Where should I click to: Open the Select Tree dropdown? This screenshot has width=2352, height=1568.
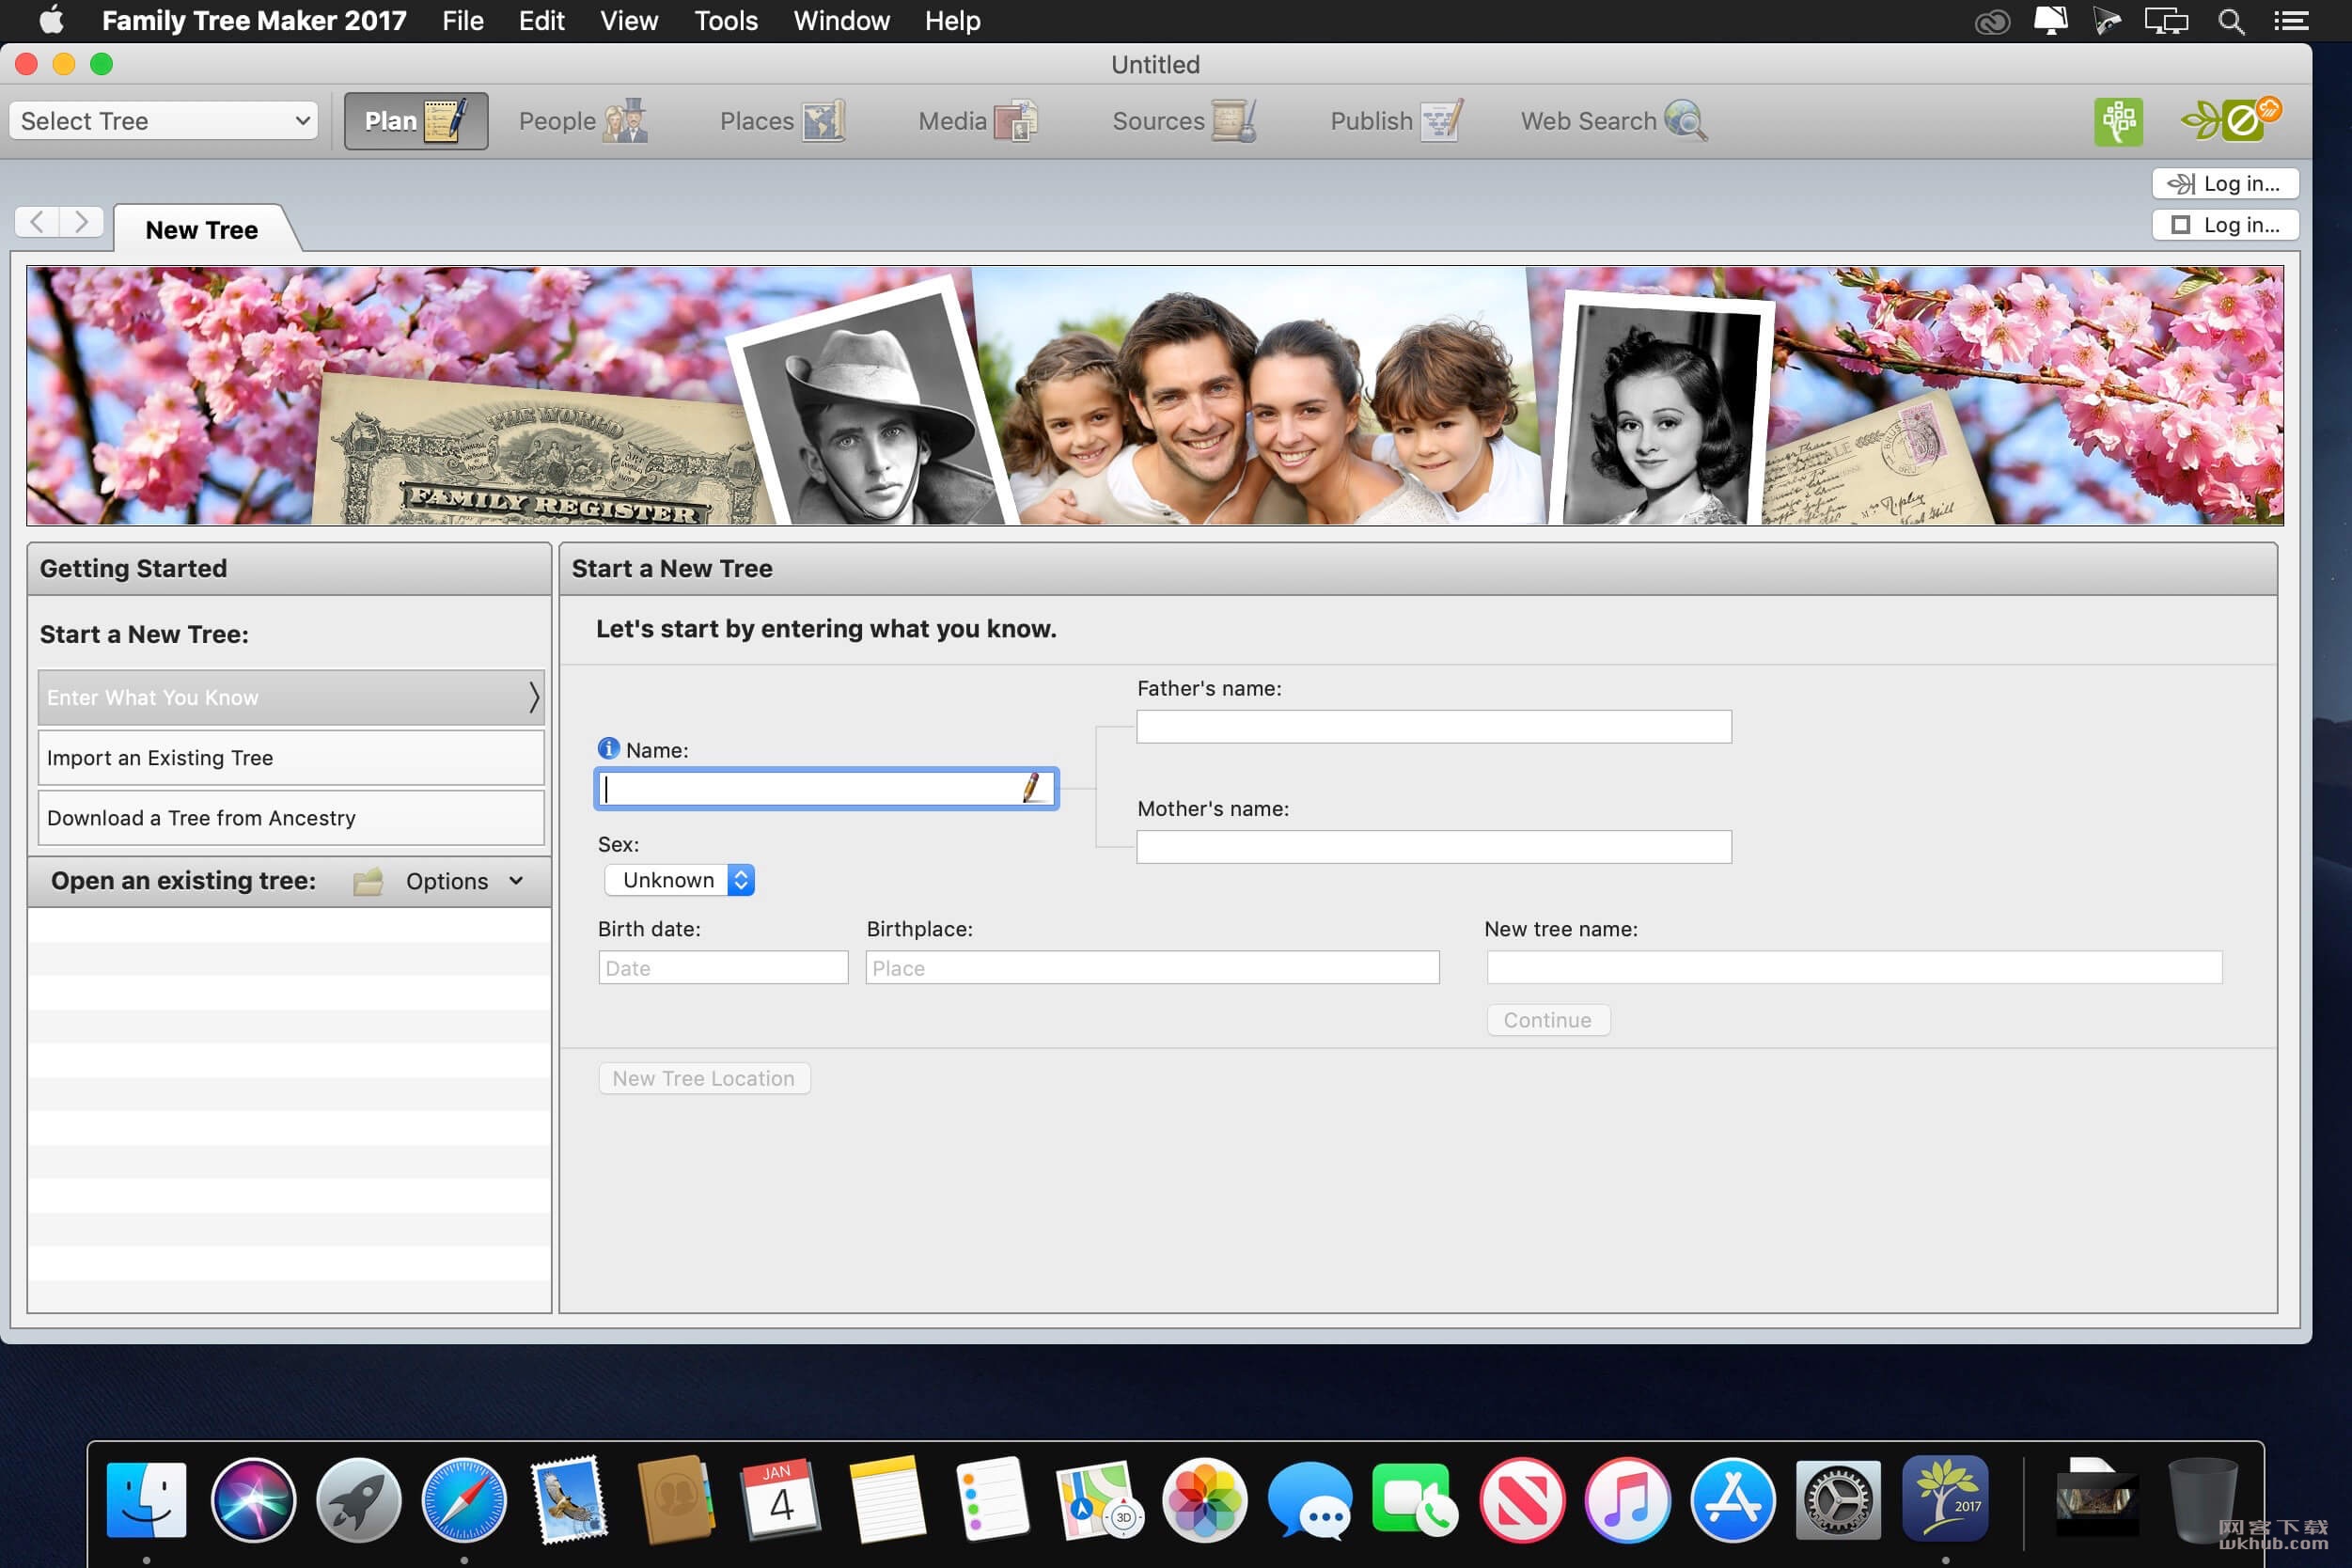click(164, 121)
